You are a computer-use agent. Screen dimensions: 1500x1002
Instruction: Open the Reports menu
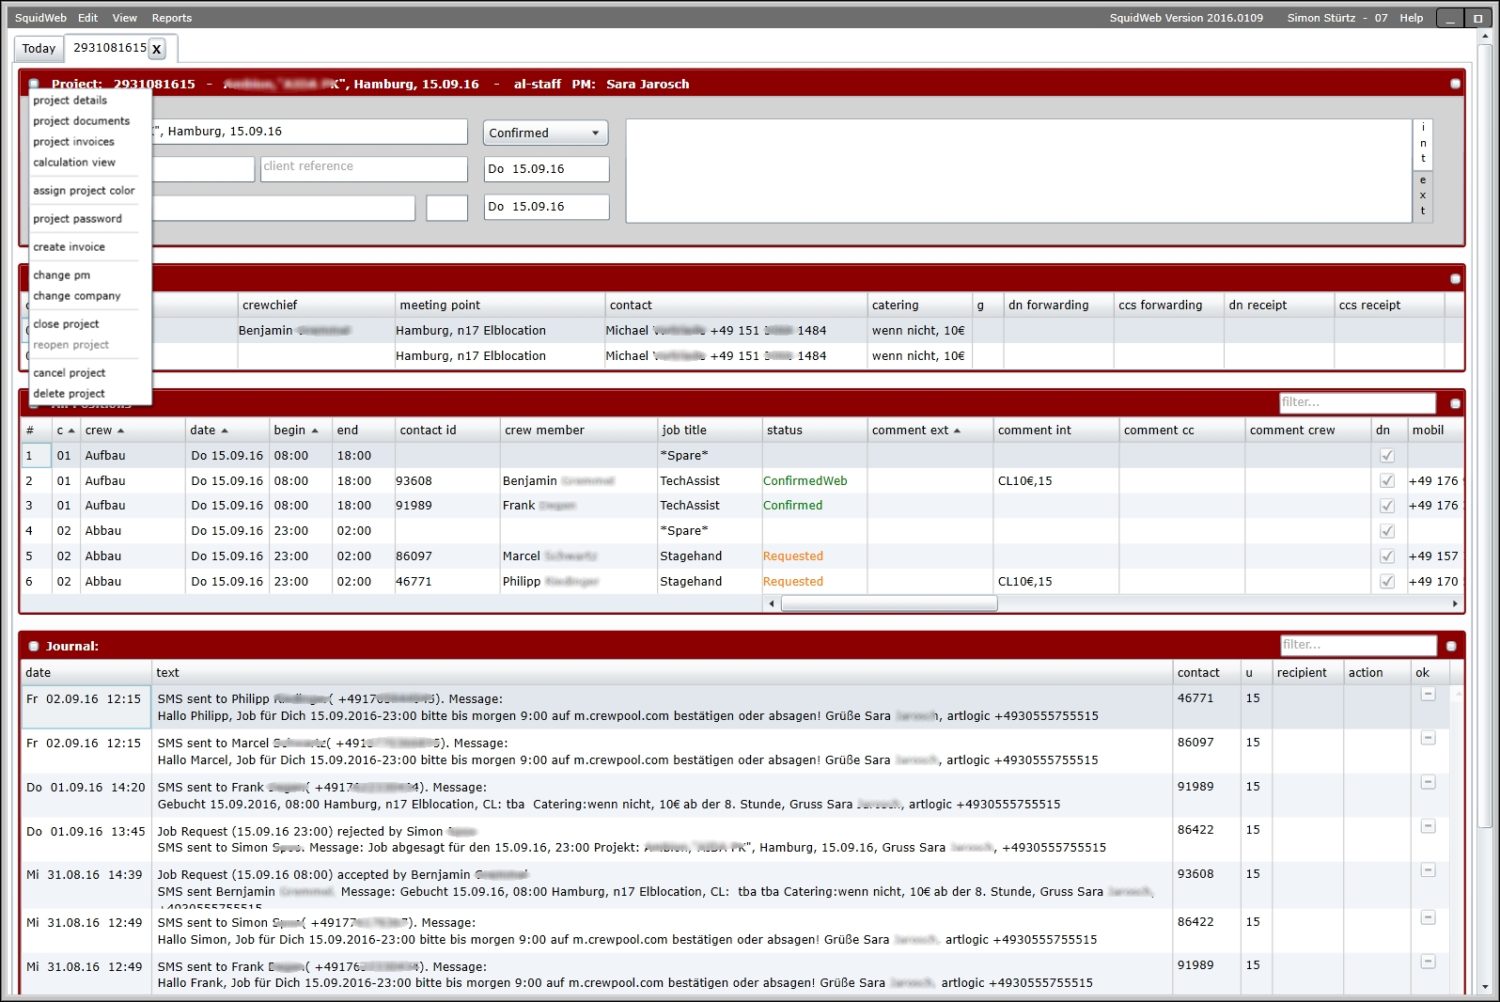pos(171,18)
